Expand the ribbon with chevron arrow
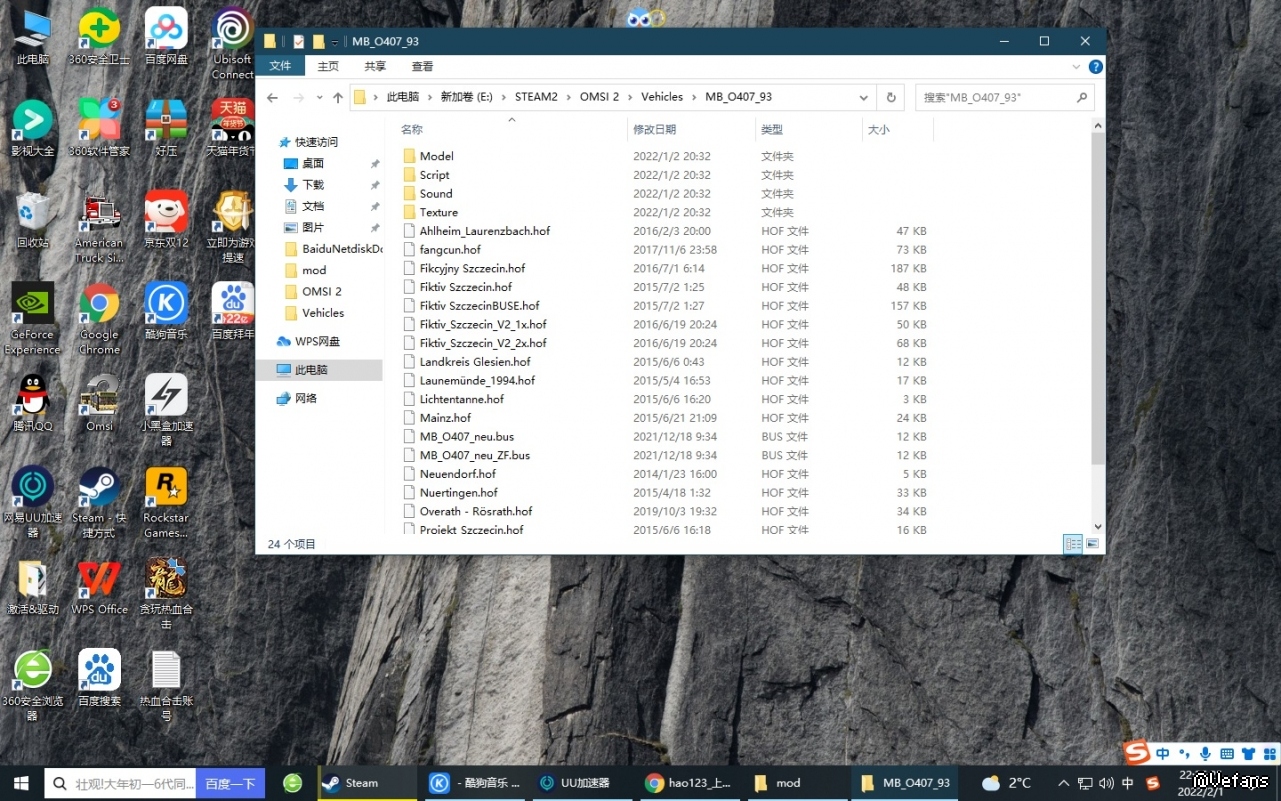 click(1076, 67)
